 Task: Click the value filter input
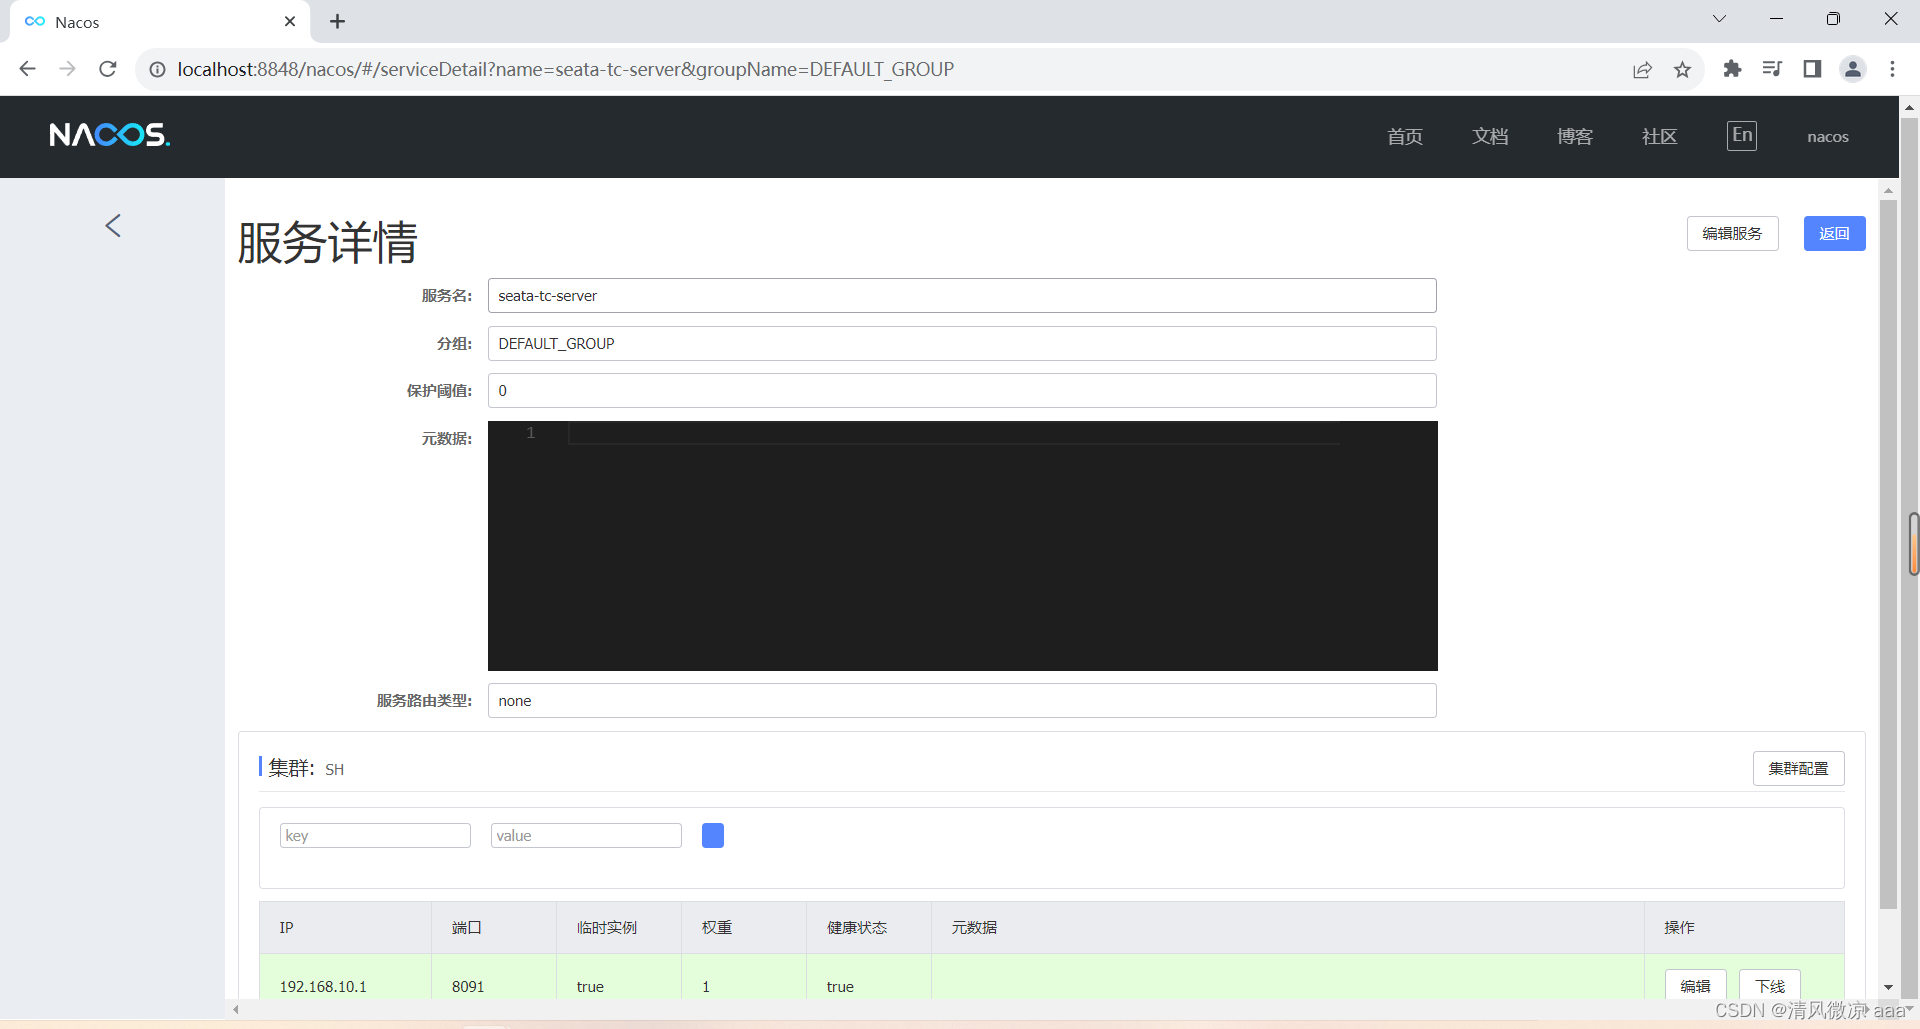click(x=586, y=835)
